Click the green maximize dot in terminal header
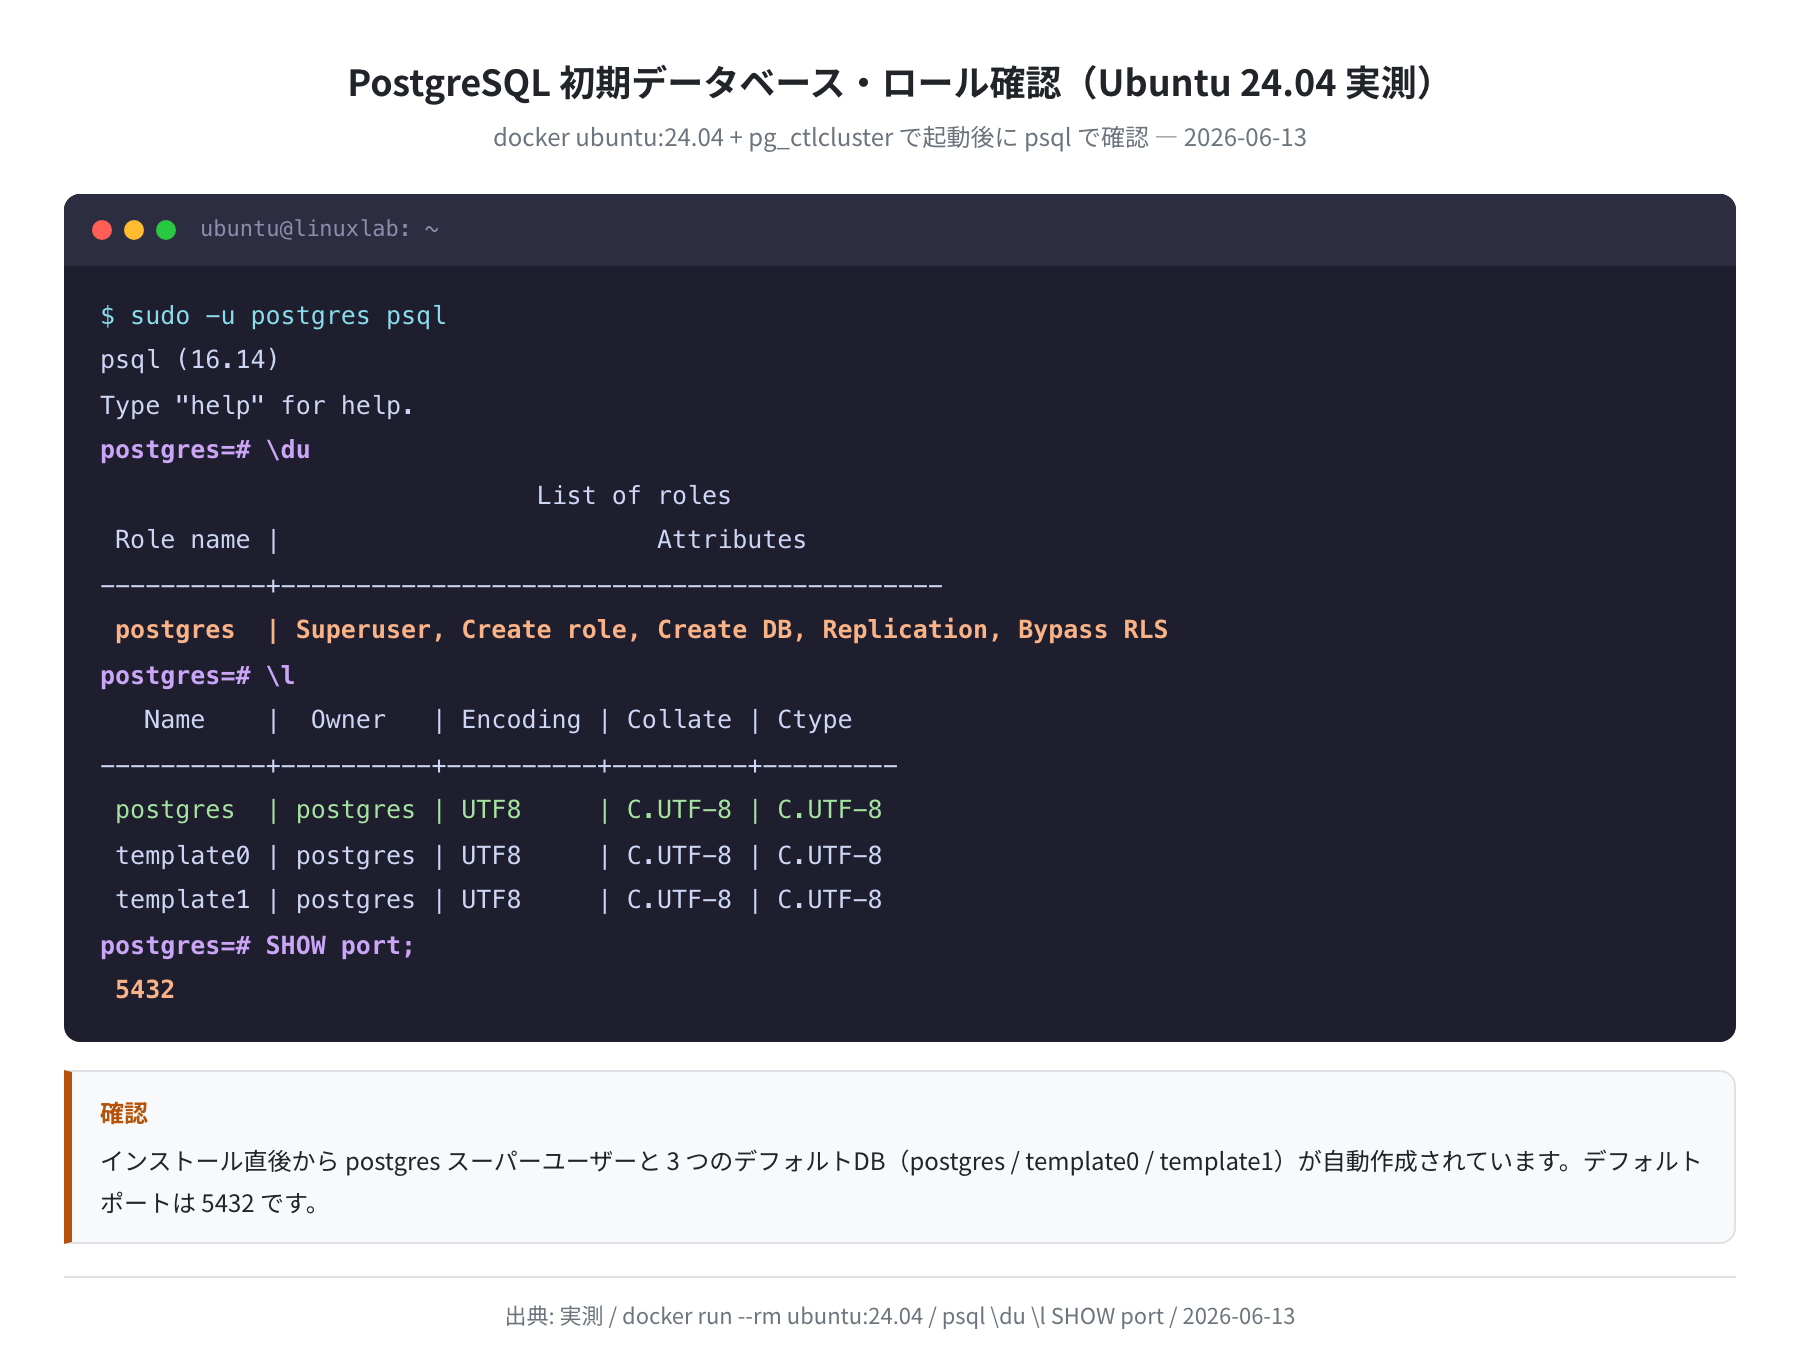 point(166,230)
